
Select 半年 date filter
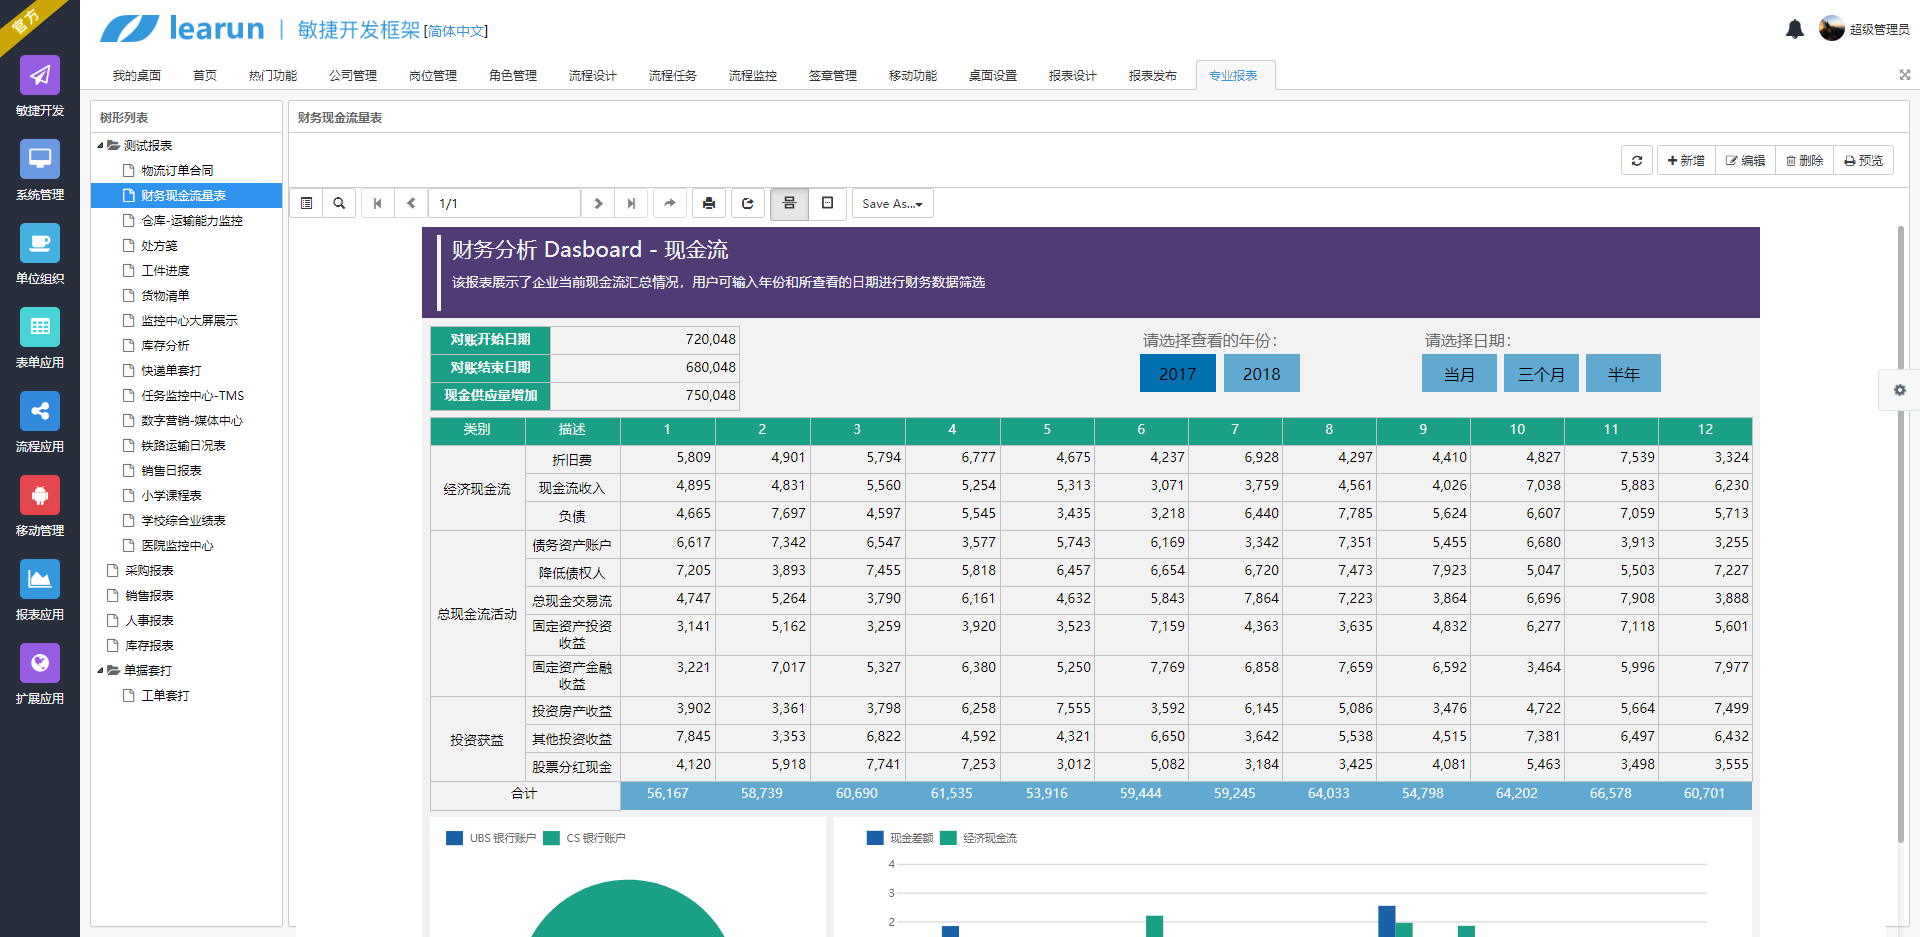point(1624,373)
